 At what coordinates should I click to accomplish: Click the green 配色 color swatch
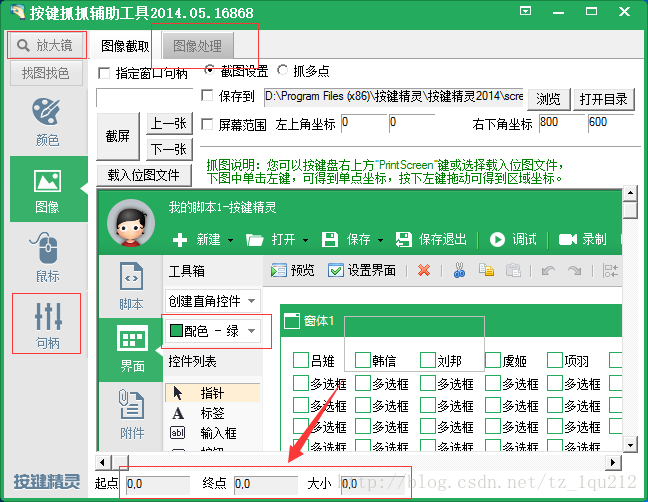176,331
